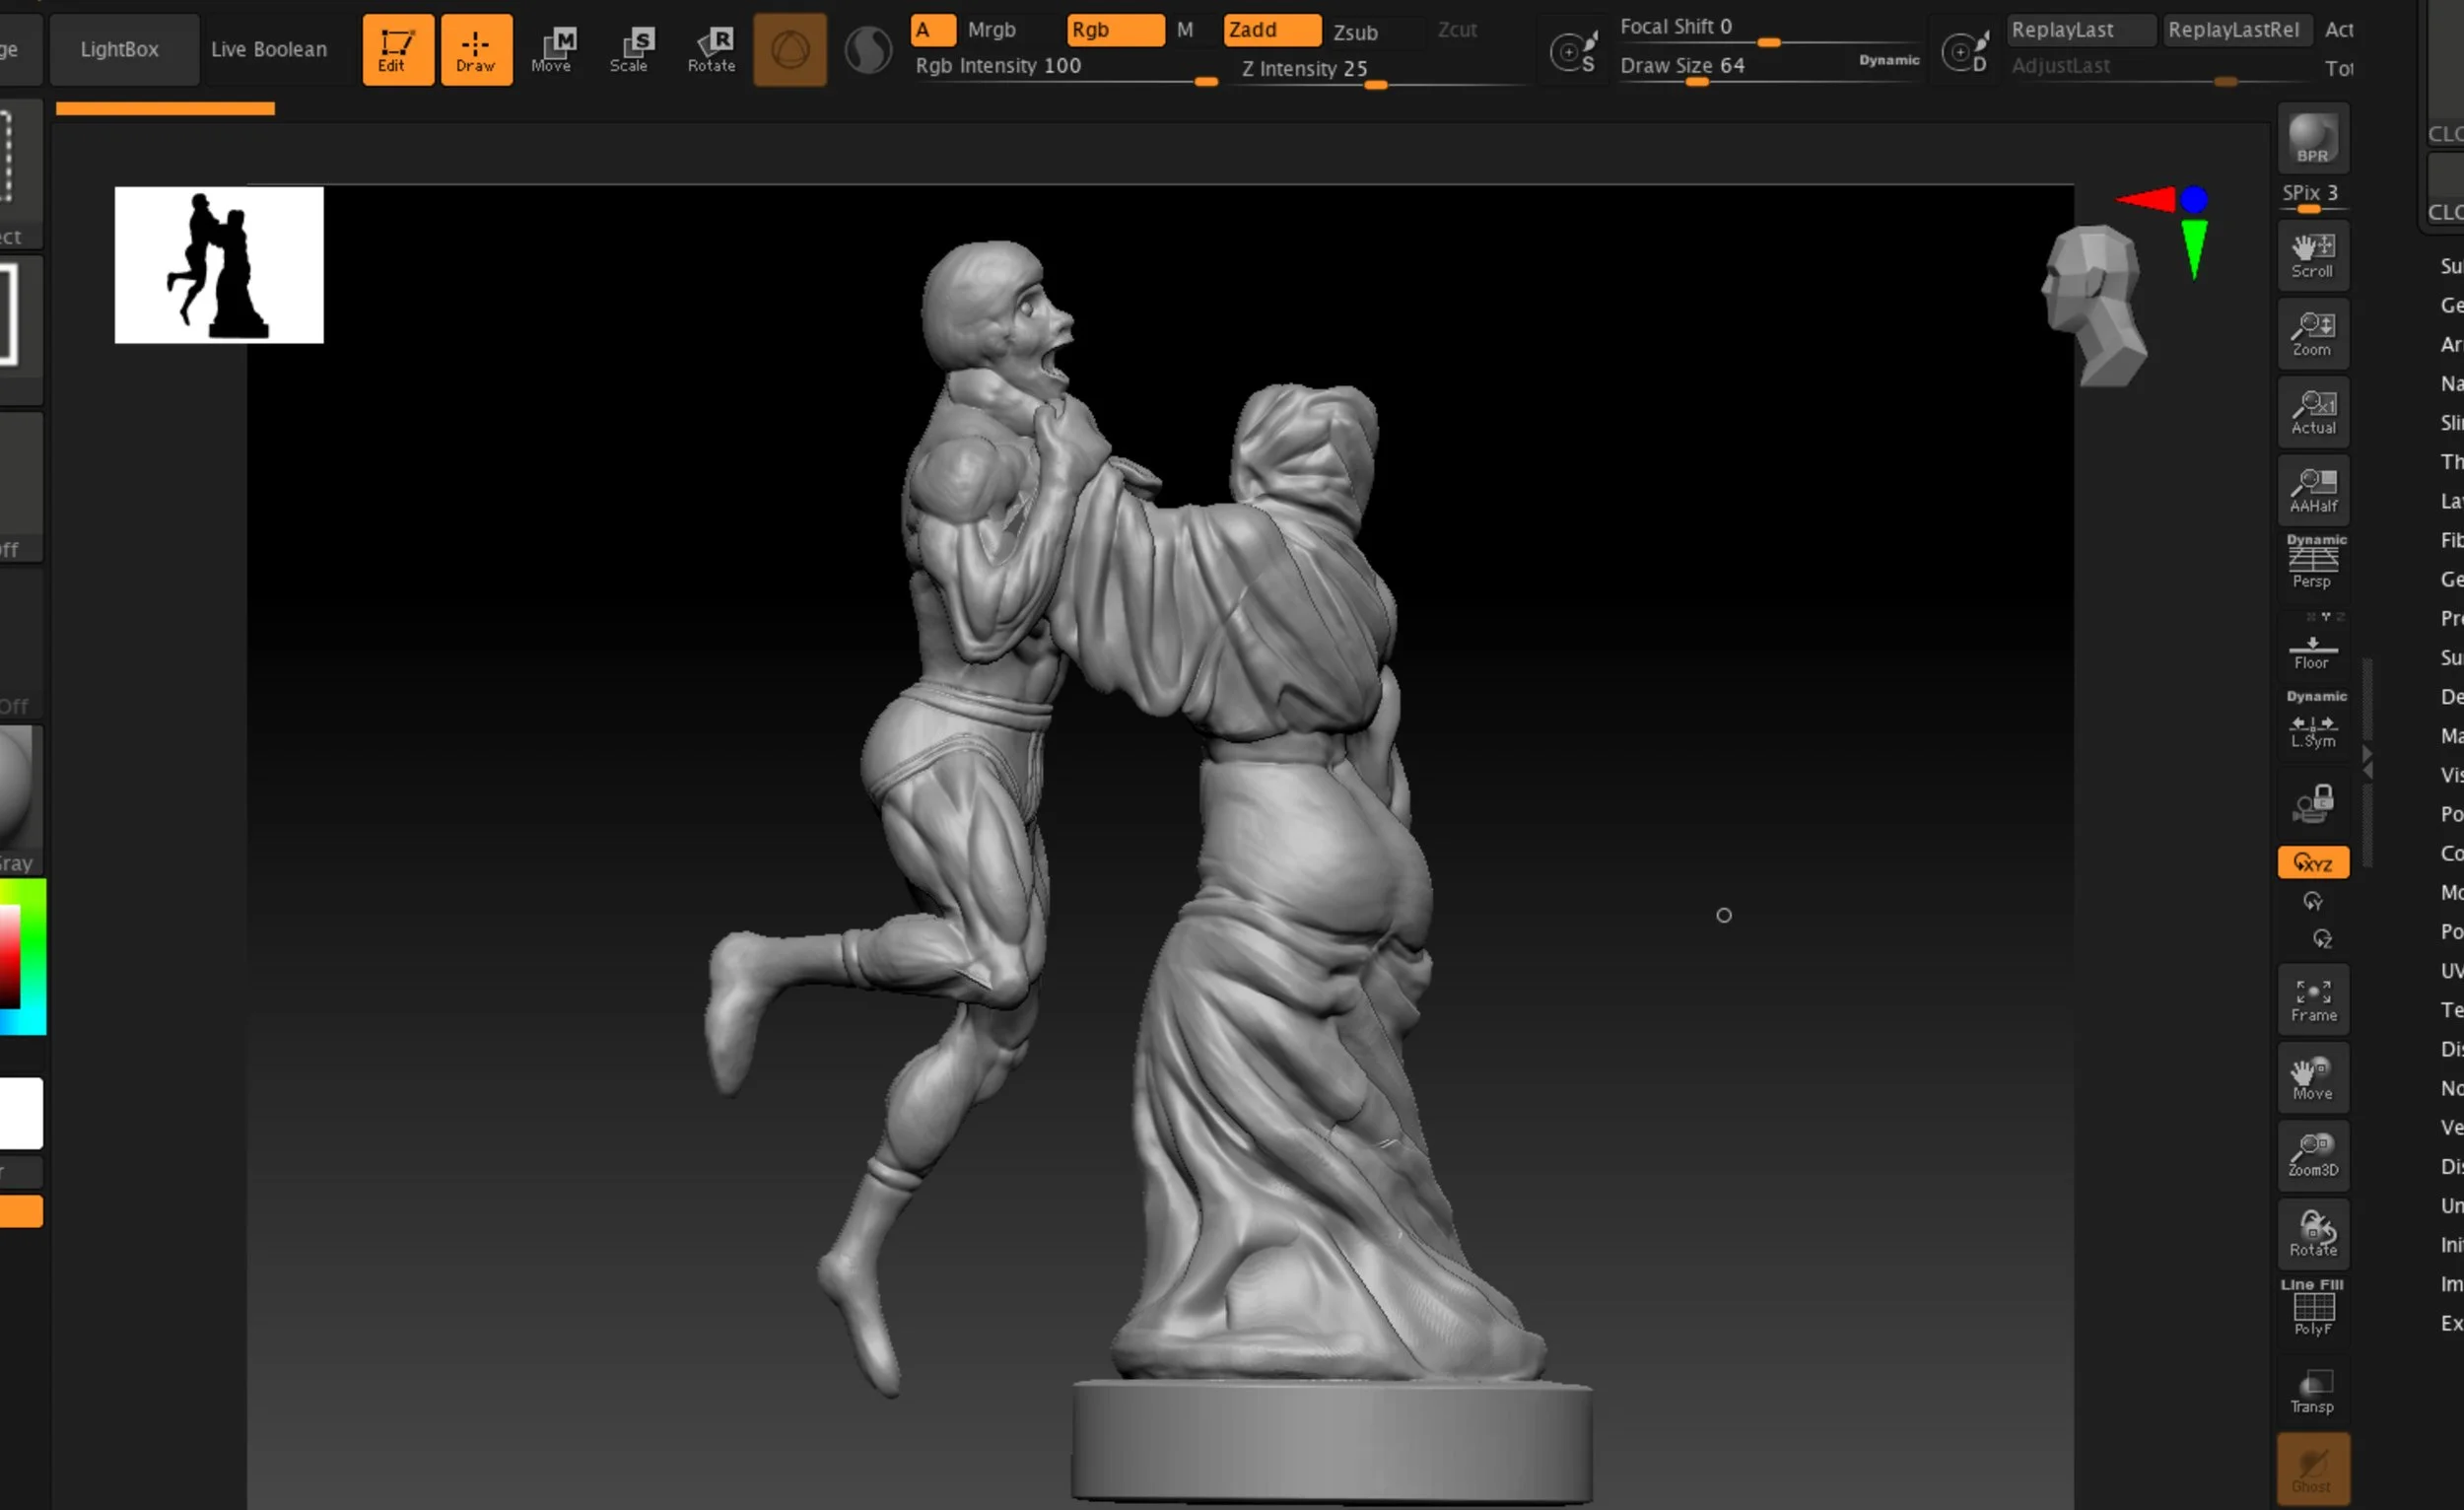Toggle Live Boolean mode
Viewport: 2464px width, 1510px height.
pos(268,49)
